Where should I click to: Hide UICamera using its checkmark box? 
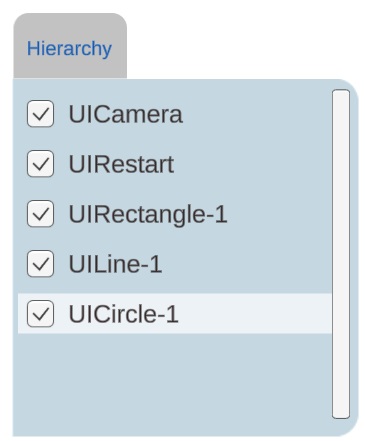coord(40,114)
